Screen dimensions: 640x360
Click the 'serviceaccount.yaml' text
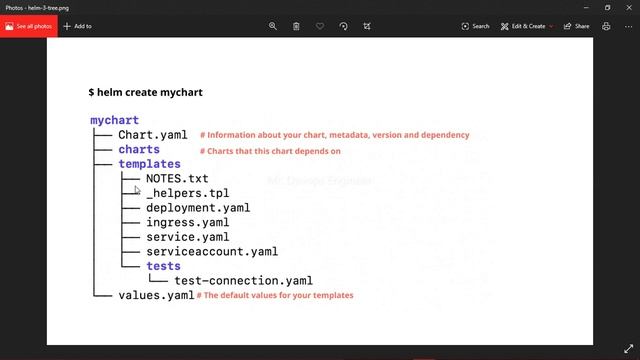point(212,251)
